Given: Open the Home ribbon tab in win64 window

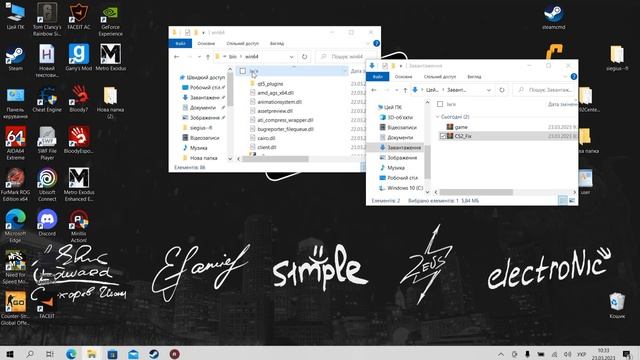Looking at the screenshot, I should click(206, 43).
